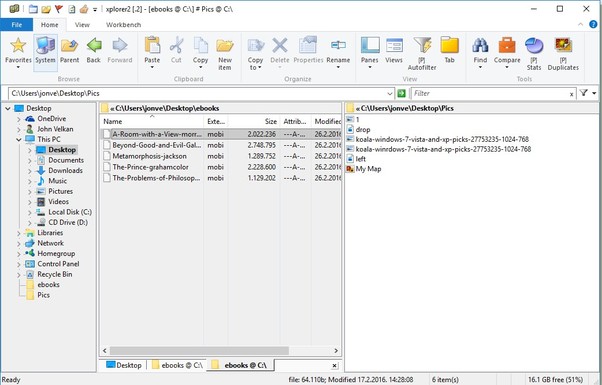Screen dimensions: 602x385
Task: Sort by Exte... column header
Action: coord(216,121)
